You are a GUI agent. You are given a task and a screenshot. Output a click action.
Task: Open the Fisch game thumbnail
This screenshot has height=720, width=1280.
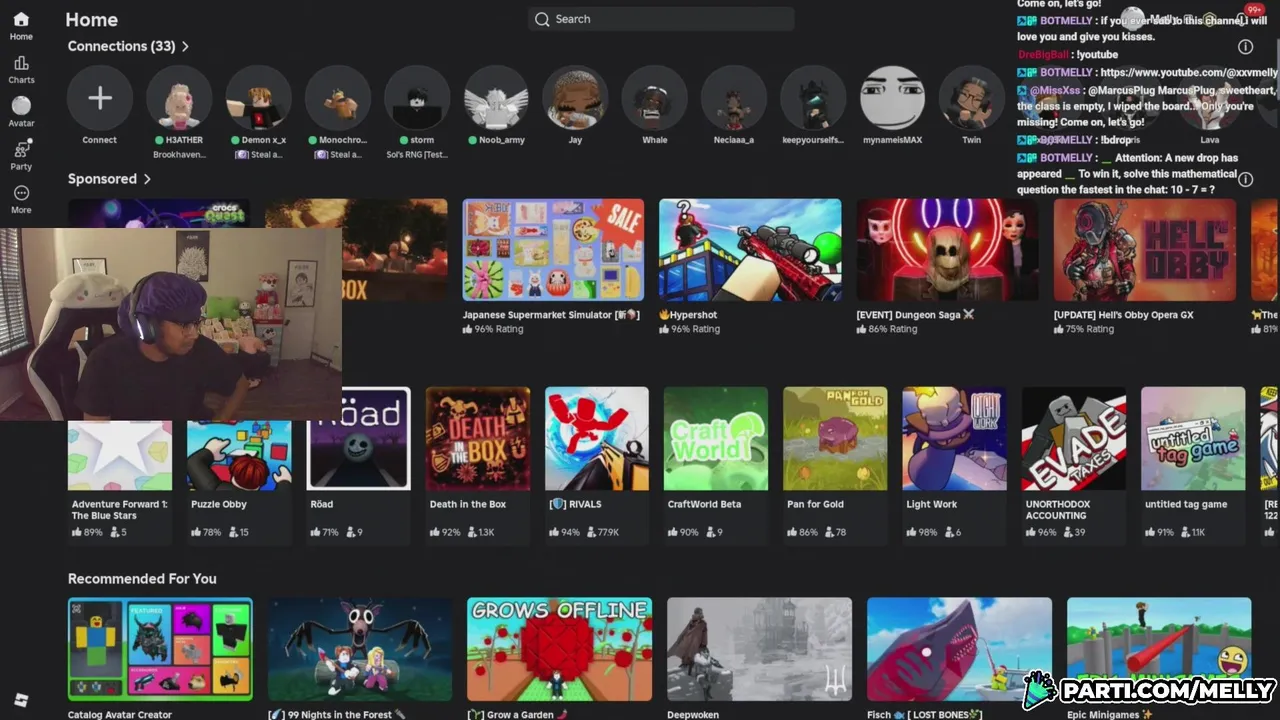tap(959, 649)
